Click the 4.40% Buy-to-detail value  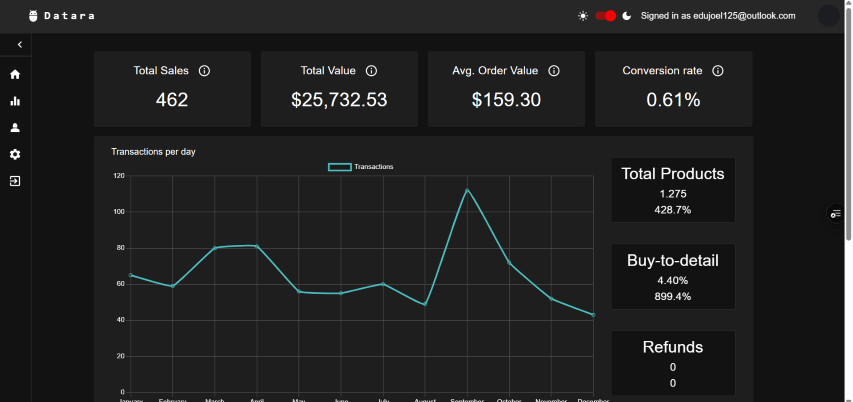click(x=673, y=281)
